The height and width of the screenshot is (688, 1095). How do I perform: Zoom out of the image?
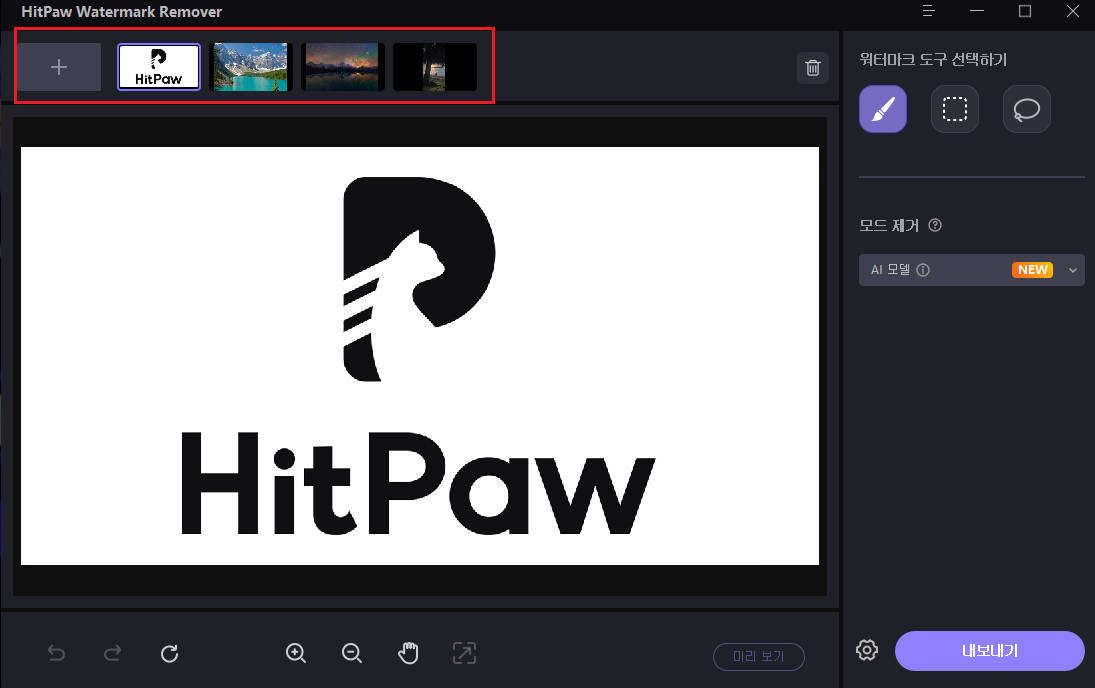[x=352, y=654]
